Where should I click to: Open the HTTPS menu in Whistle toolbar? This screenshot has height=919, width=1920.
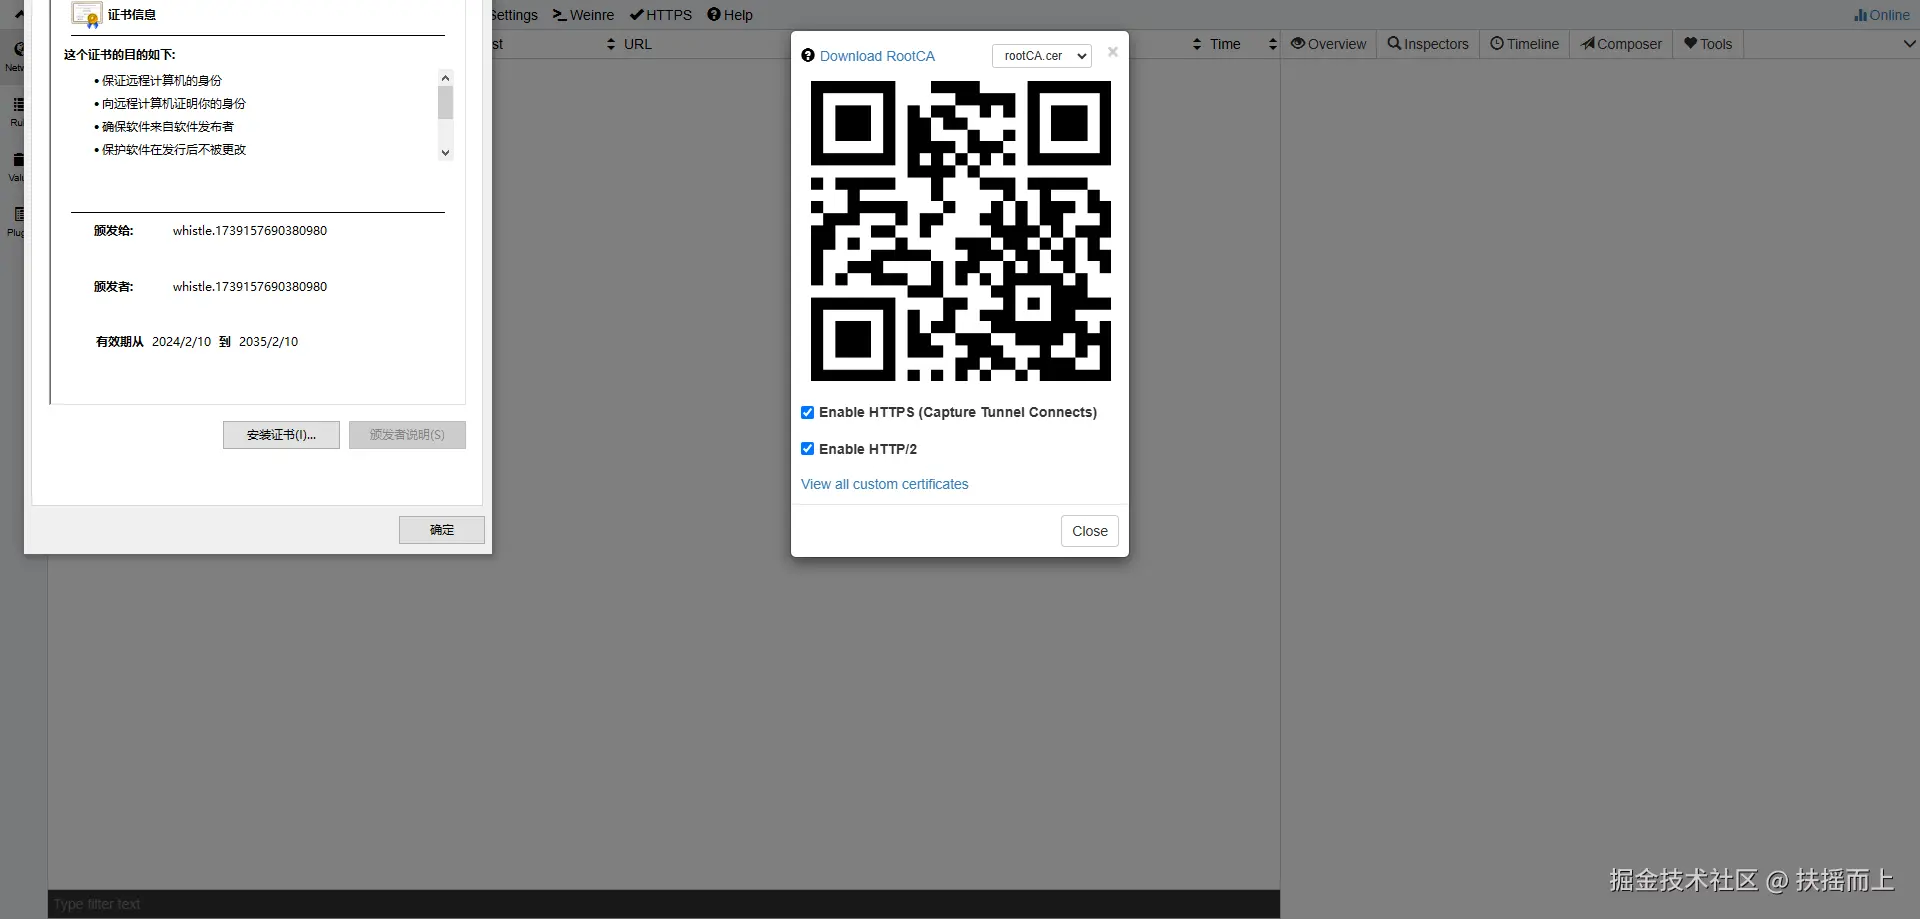click(661, 15)
